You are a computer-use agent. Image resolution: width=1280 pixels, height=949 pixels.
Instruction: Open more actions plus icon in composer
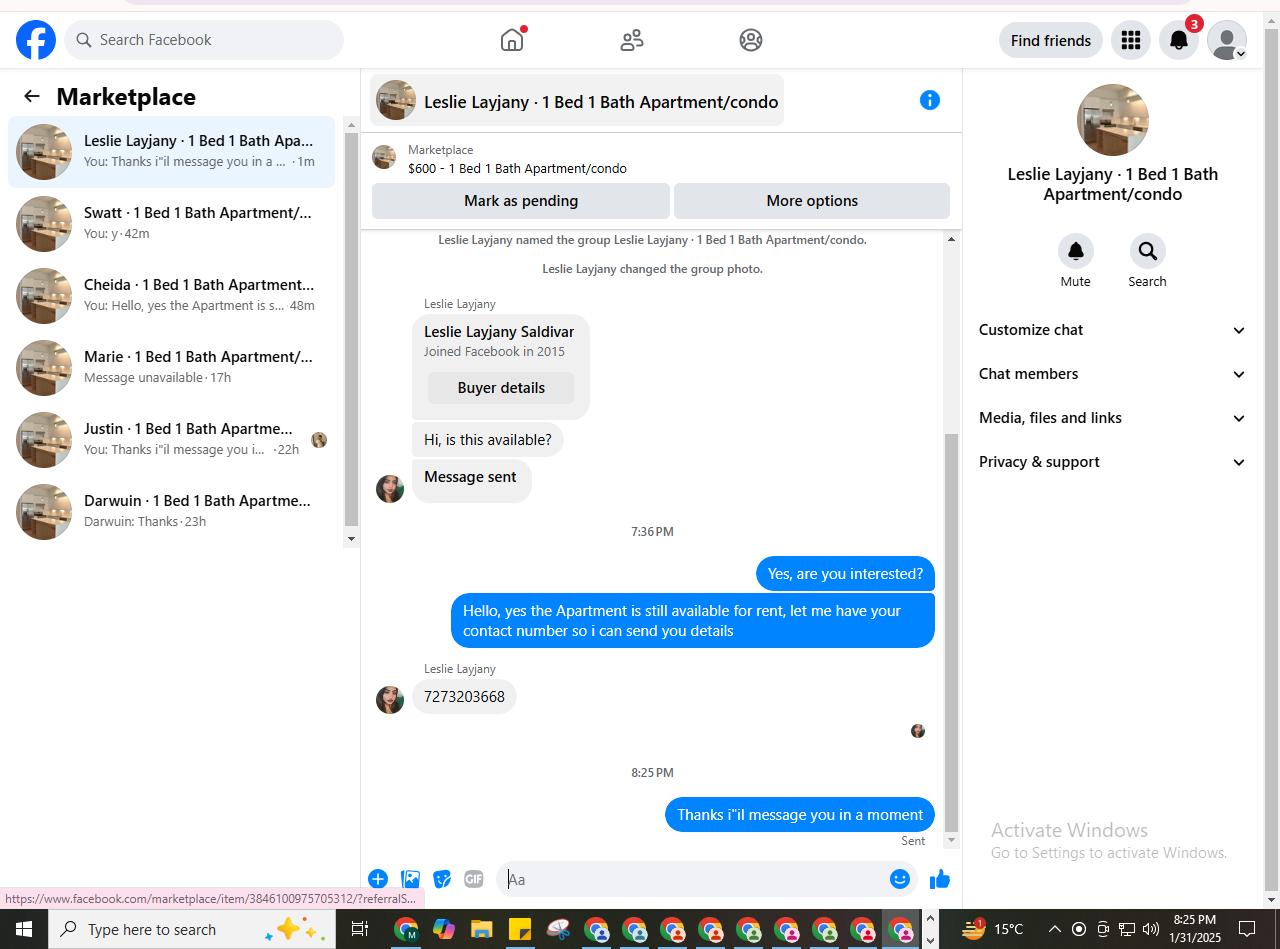point(378,879)
